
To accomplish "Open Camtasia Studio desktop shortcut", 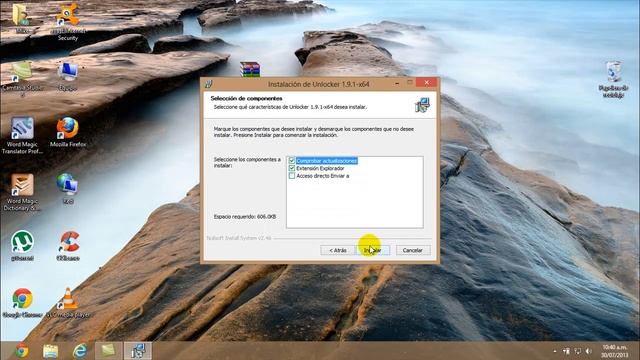I will point(22,79).
